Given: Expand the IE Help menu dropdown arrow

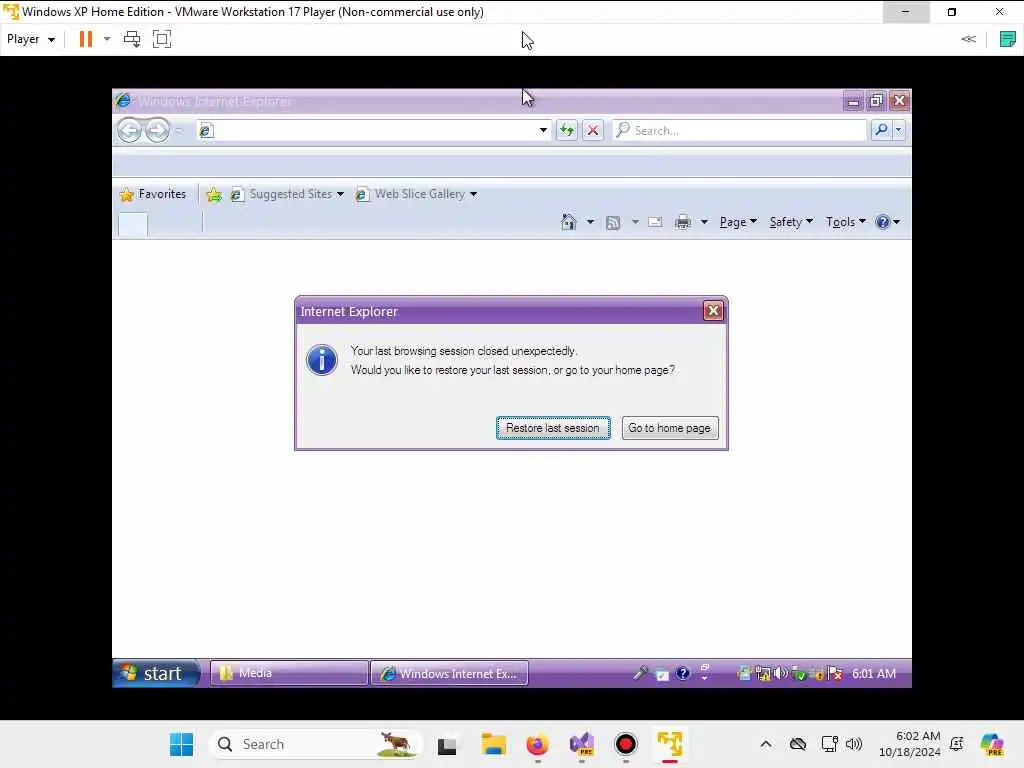Looking at the screenshot, I should tap(897, 222).
